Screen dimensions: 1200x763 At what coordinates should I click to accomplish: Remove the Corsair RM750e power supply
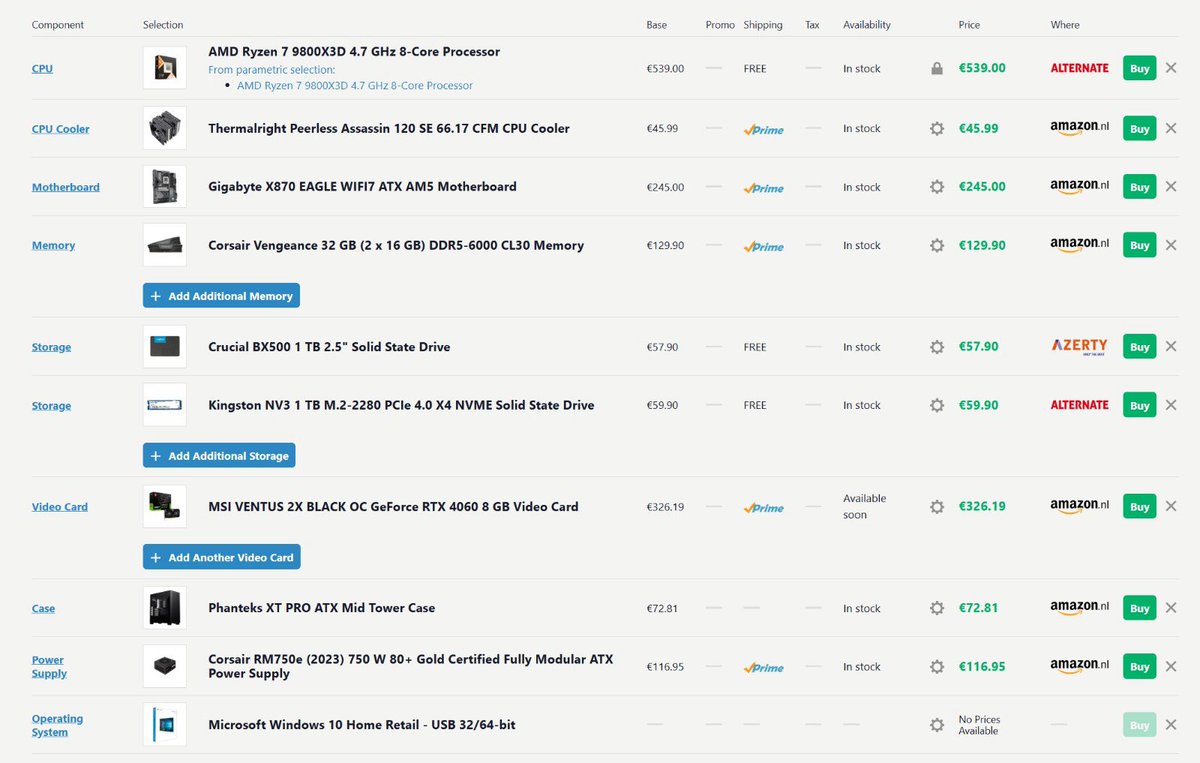pyautogui.click(x=1171, y=666)
